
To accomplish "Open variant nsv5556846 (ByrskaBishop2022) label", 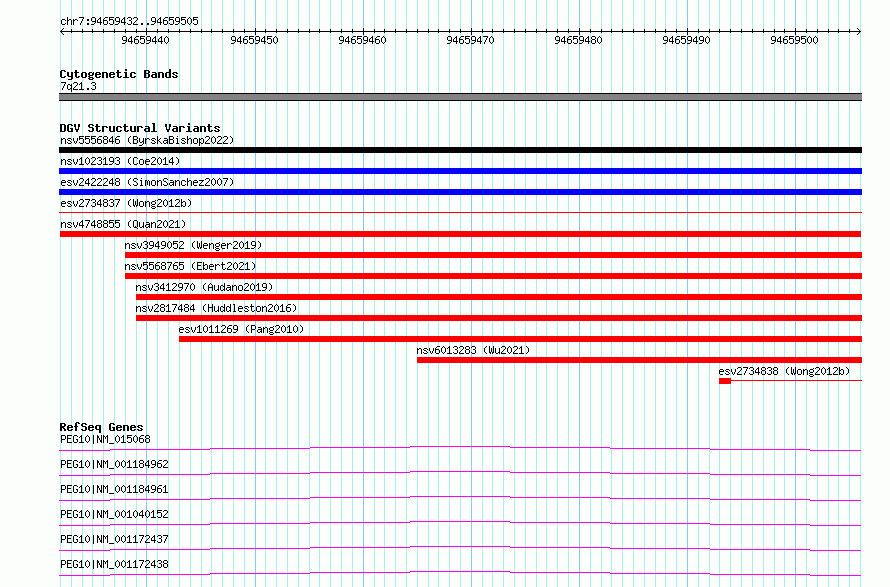I will pos(147,140).
